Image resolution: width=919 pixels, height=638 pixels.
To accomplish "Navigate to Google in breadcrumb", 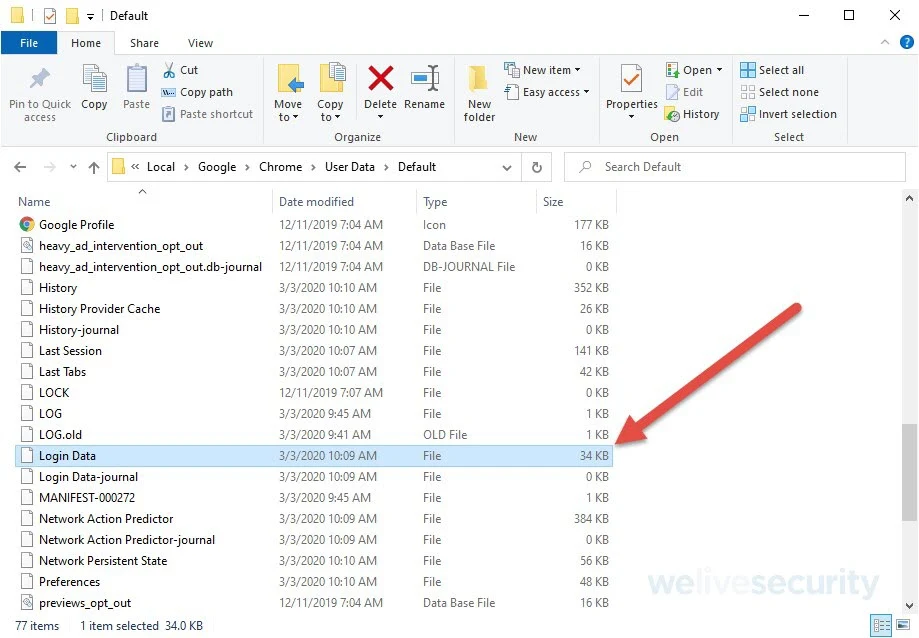I will (x=217, y=167).
